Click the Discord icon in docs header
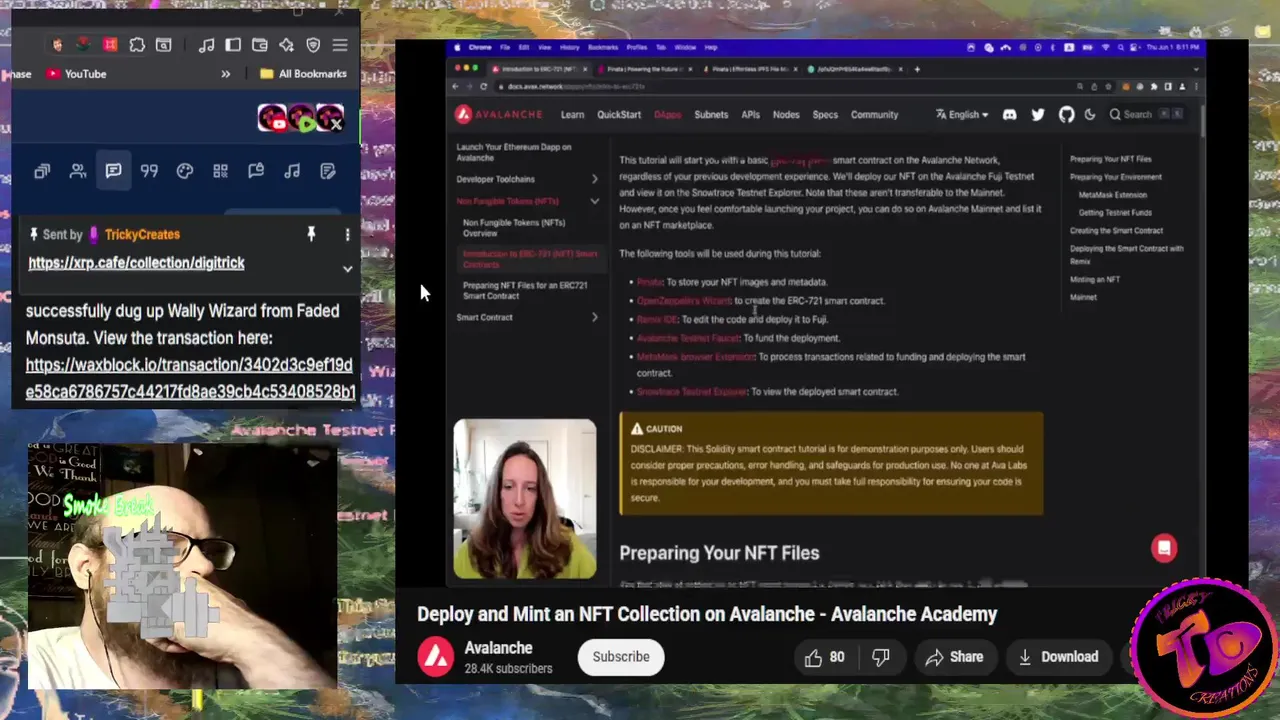1280x720 pixels. [1009, 115]
